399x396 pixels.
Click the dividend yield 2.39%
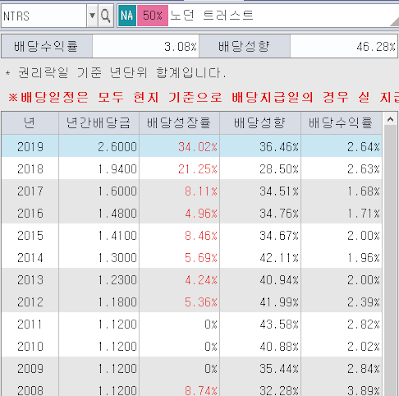coord(363,302)
